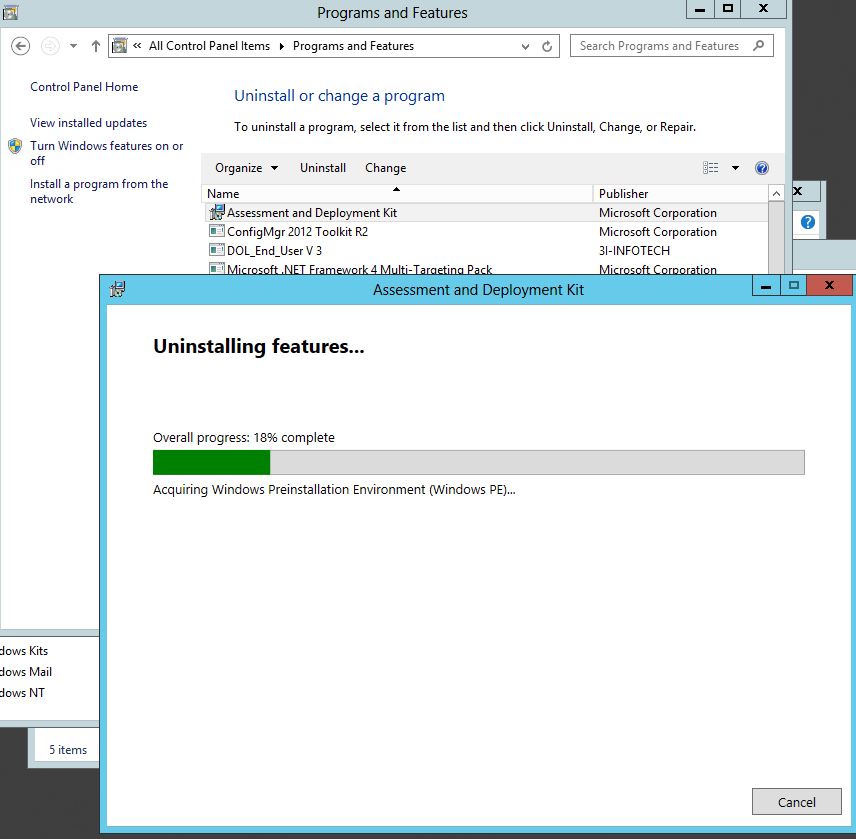Expand the breadcrumb overflow chevron

pyautogui.click(x=137, y=46)
